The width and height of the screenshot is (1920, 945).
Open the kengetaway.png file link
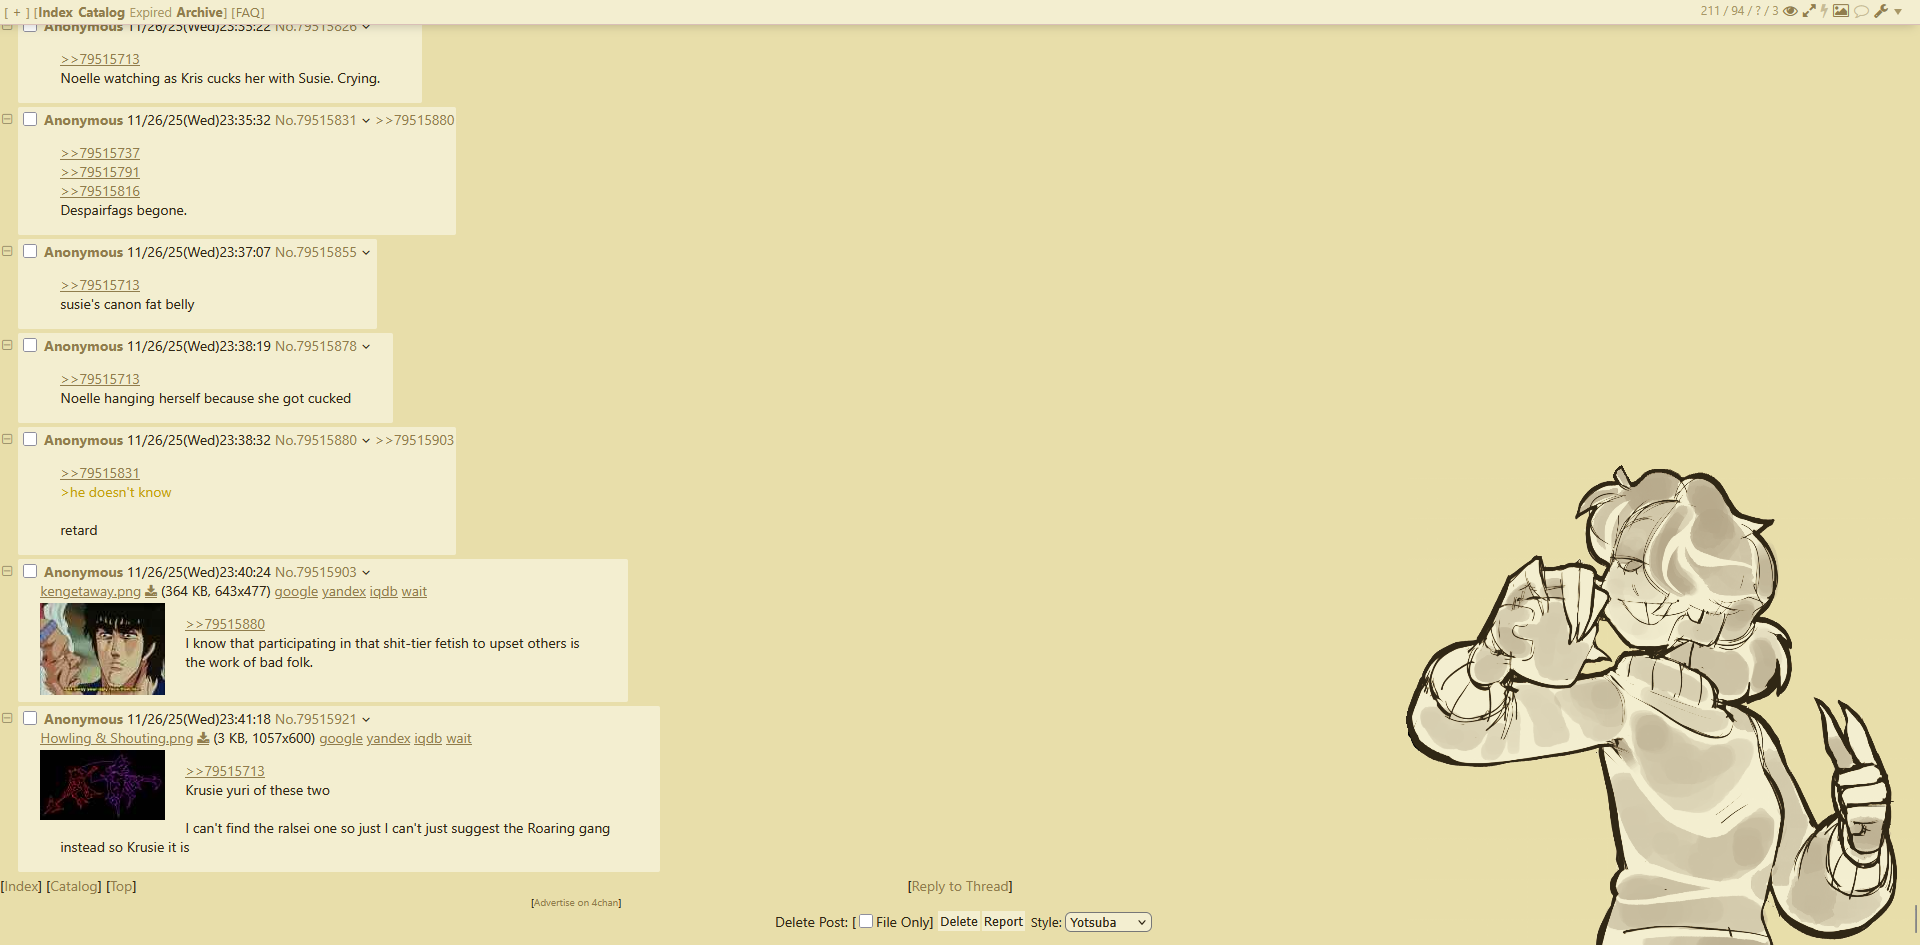tap(91, 592)
